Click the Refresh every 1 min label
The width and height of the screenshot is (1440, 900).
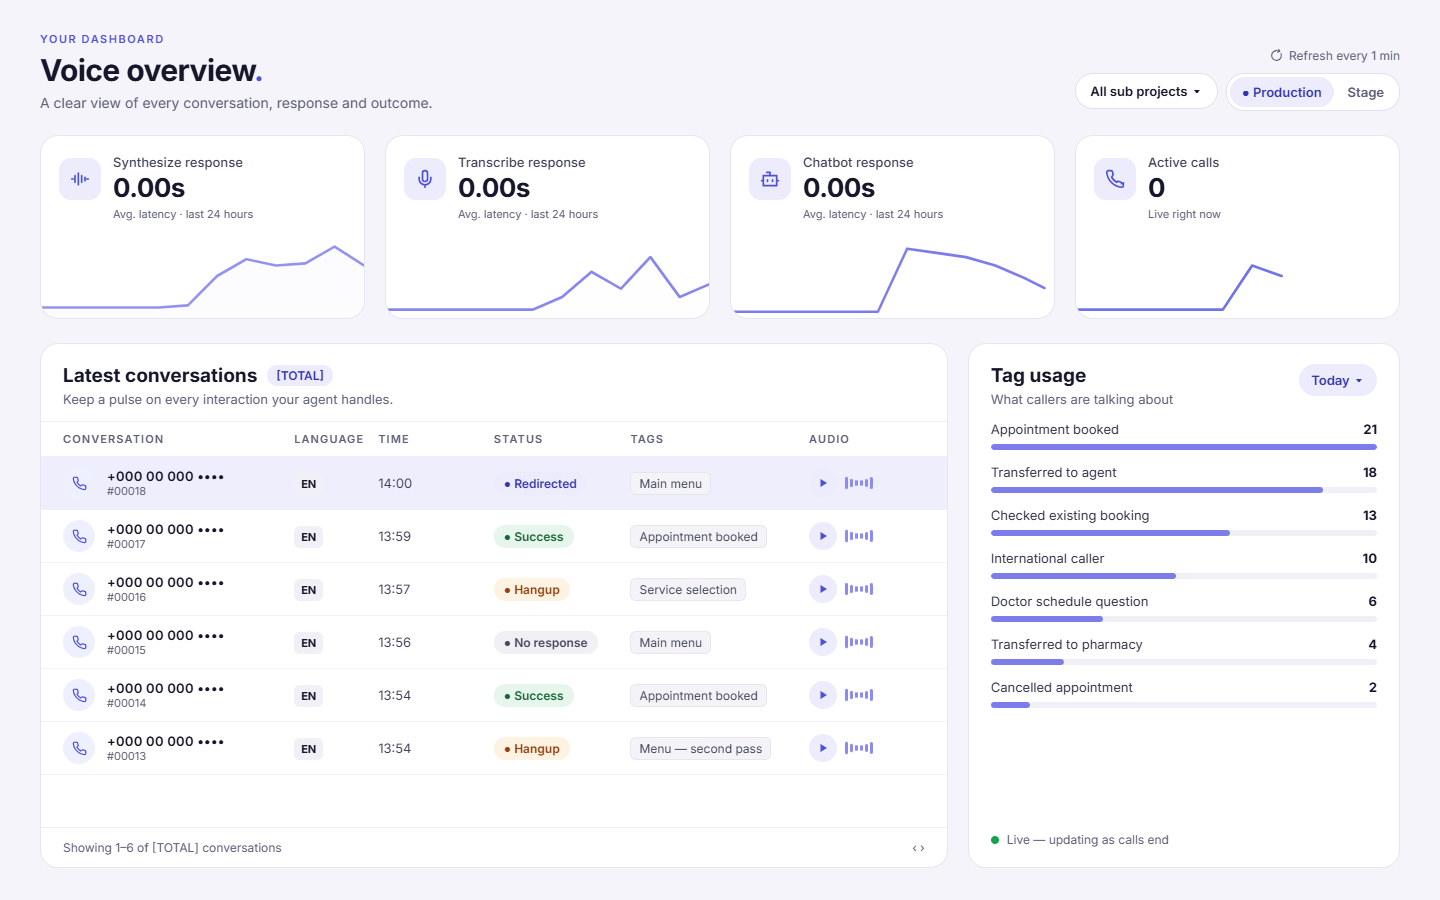pyautogui.click(x=1344, y=56)
